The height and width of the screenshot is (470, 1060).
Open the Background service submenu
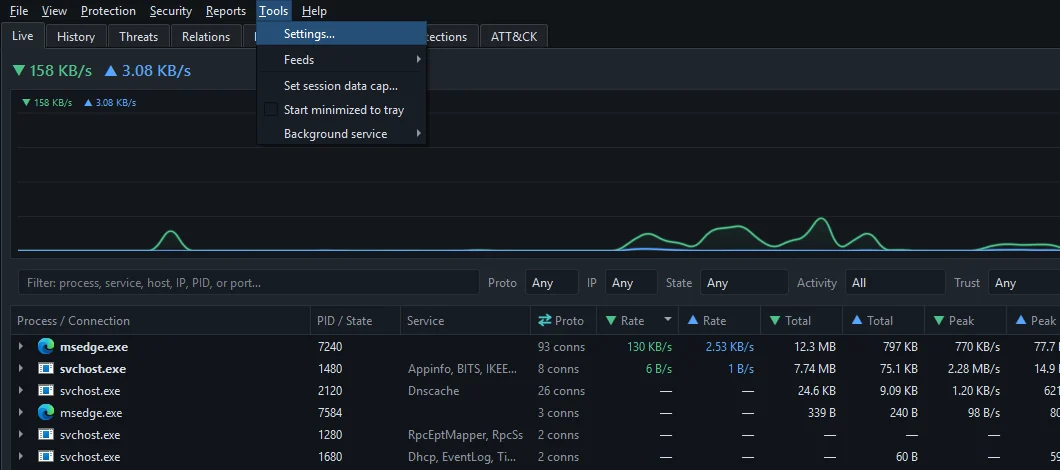(341, 134)
